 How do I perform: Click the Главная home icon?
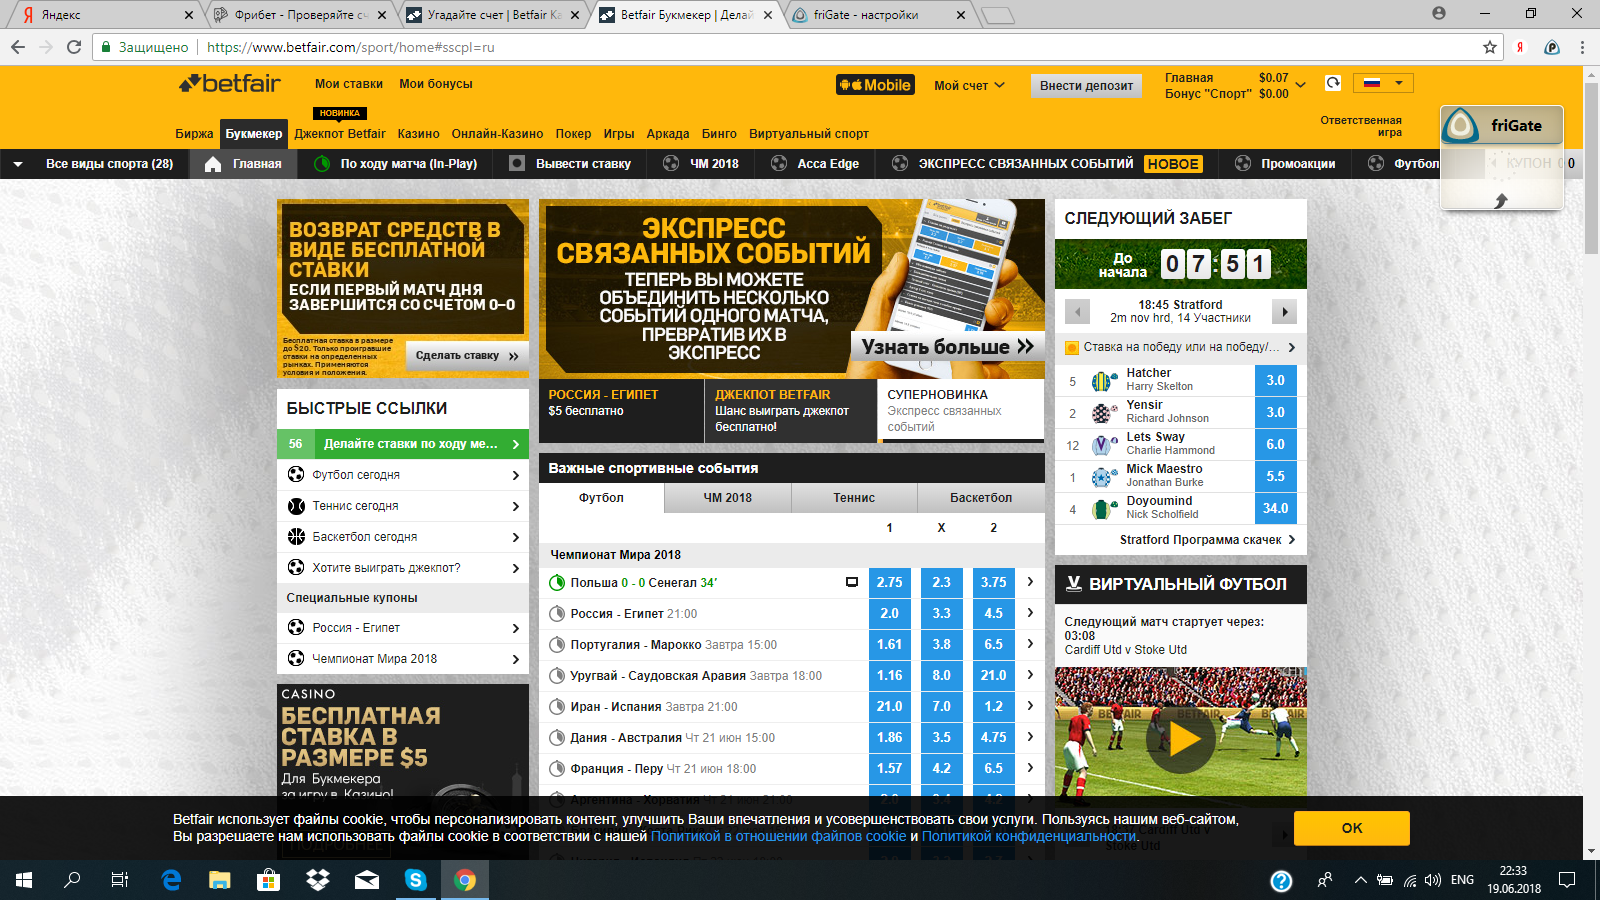(213, 164)
